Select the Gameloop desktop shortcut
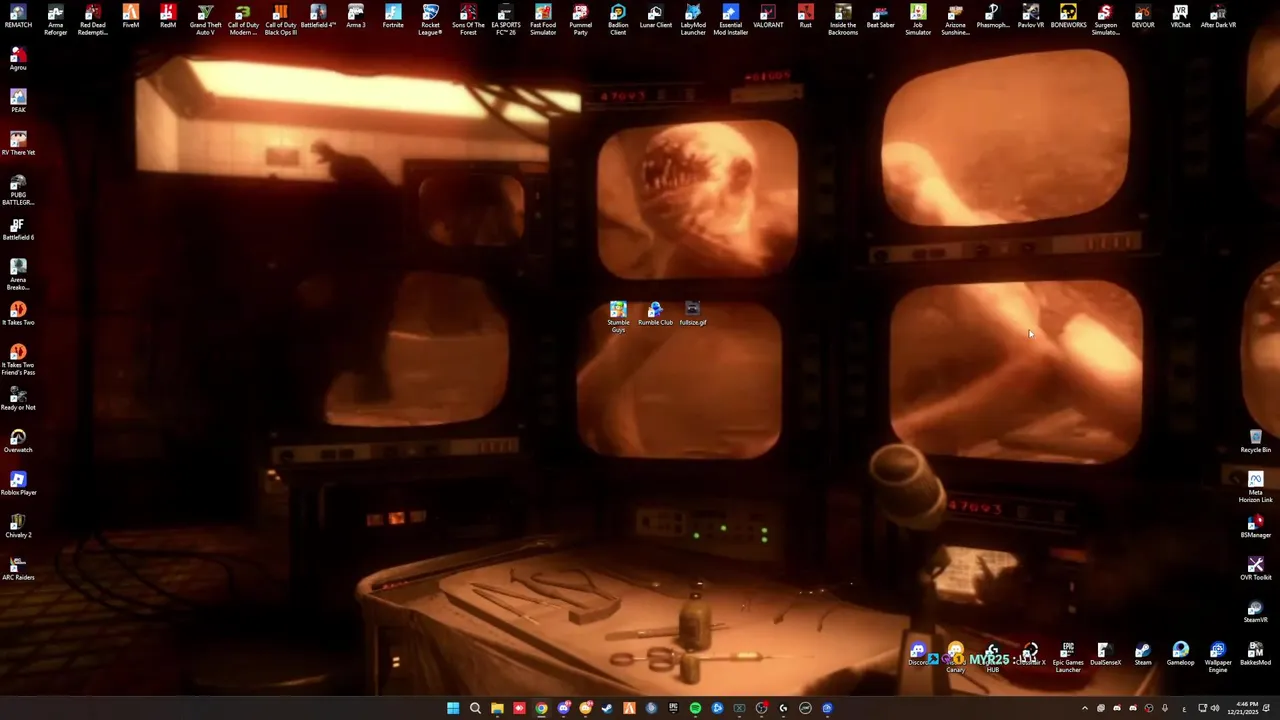 coord(1180,654)
